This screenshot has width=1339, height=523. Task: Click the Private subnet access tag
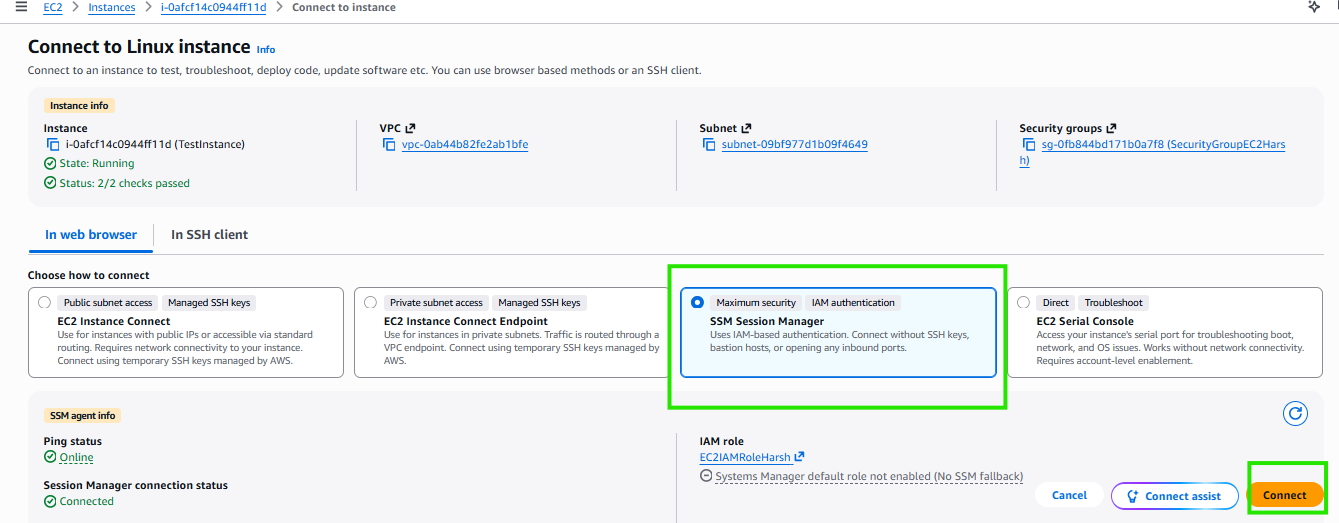pyautogui.click(x=436, y=302)
